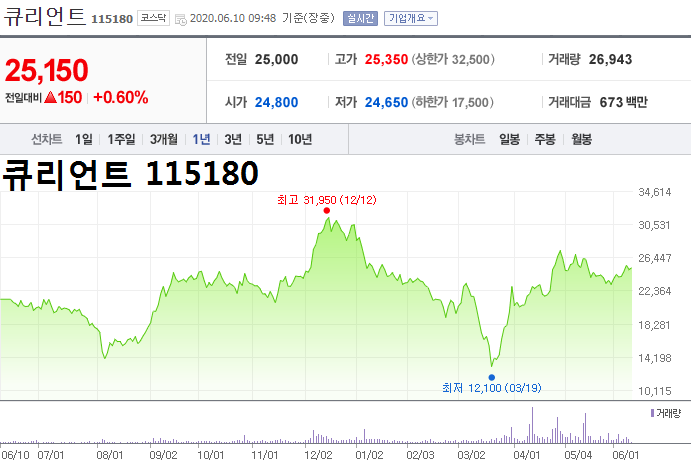Click the 저가 value 24,650
691x474 pixels.
click(x=386, y=103)
